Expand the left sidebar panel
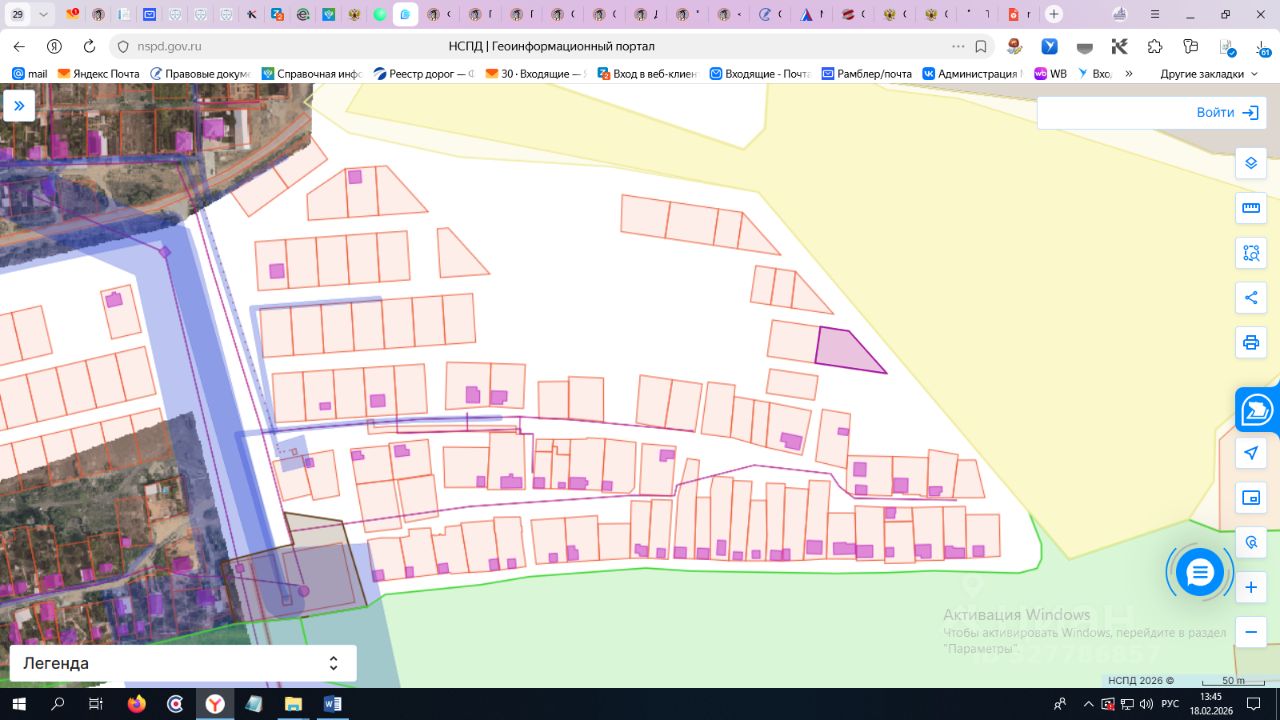 [19, 106]
